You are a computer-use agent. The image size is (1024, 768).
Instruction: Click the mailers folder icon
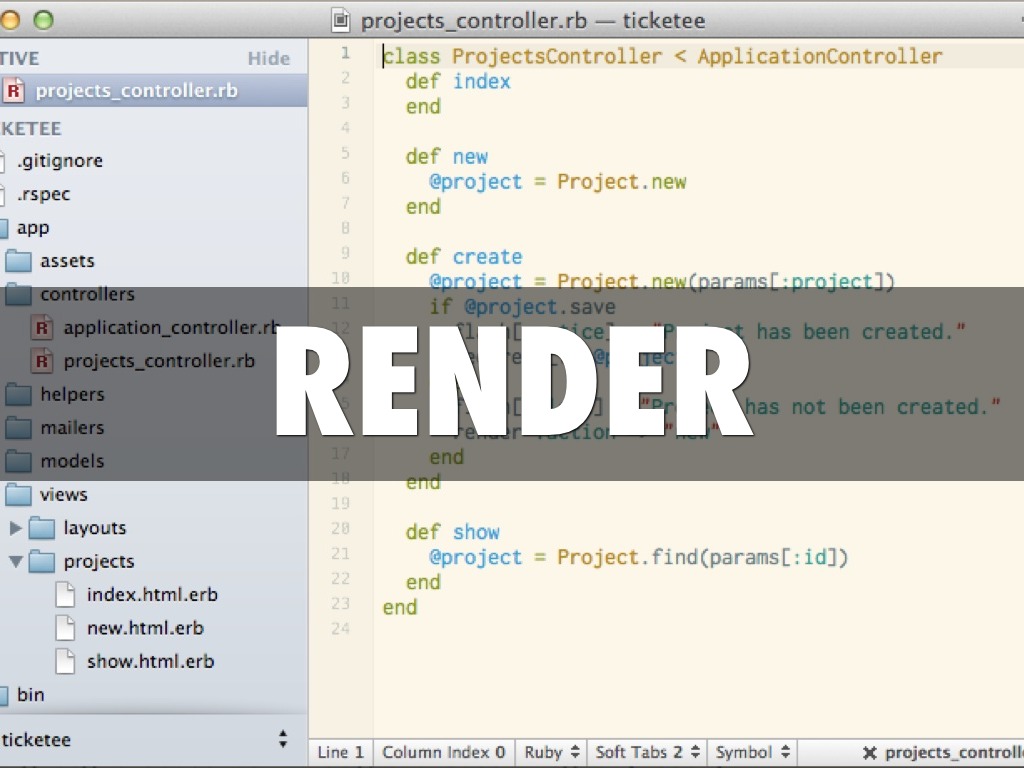tap(19, 428)
